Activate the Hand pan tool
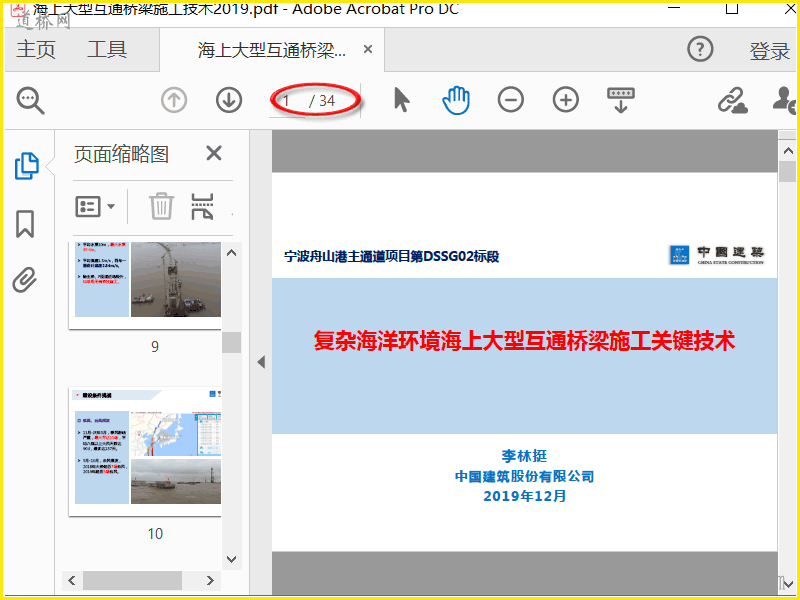Screen dimensions: 800x600 pyautogui.click(x=456, y=99)
